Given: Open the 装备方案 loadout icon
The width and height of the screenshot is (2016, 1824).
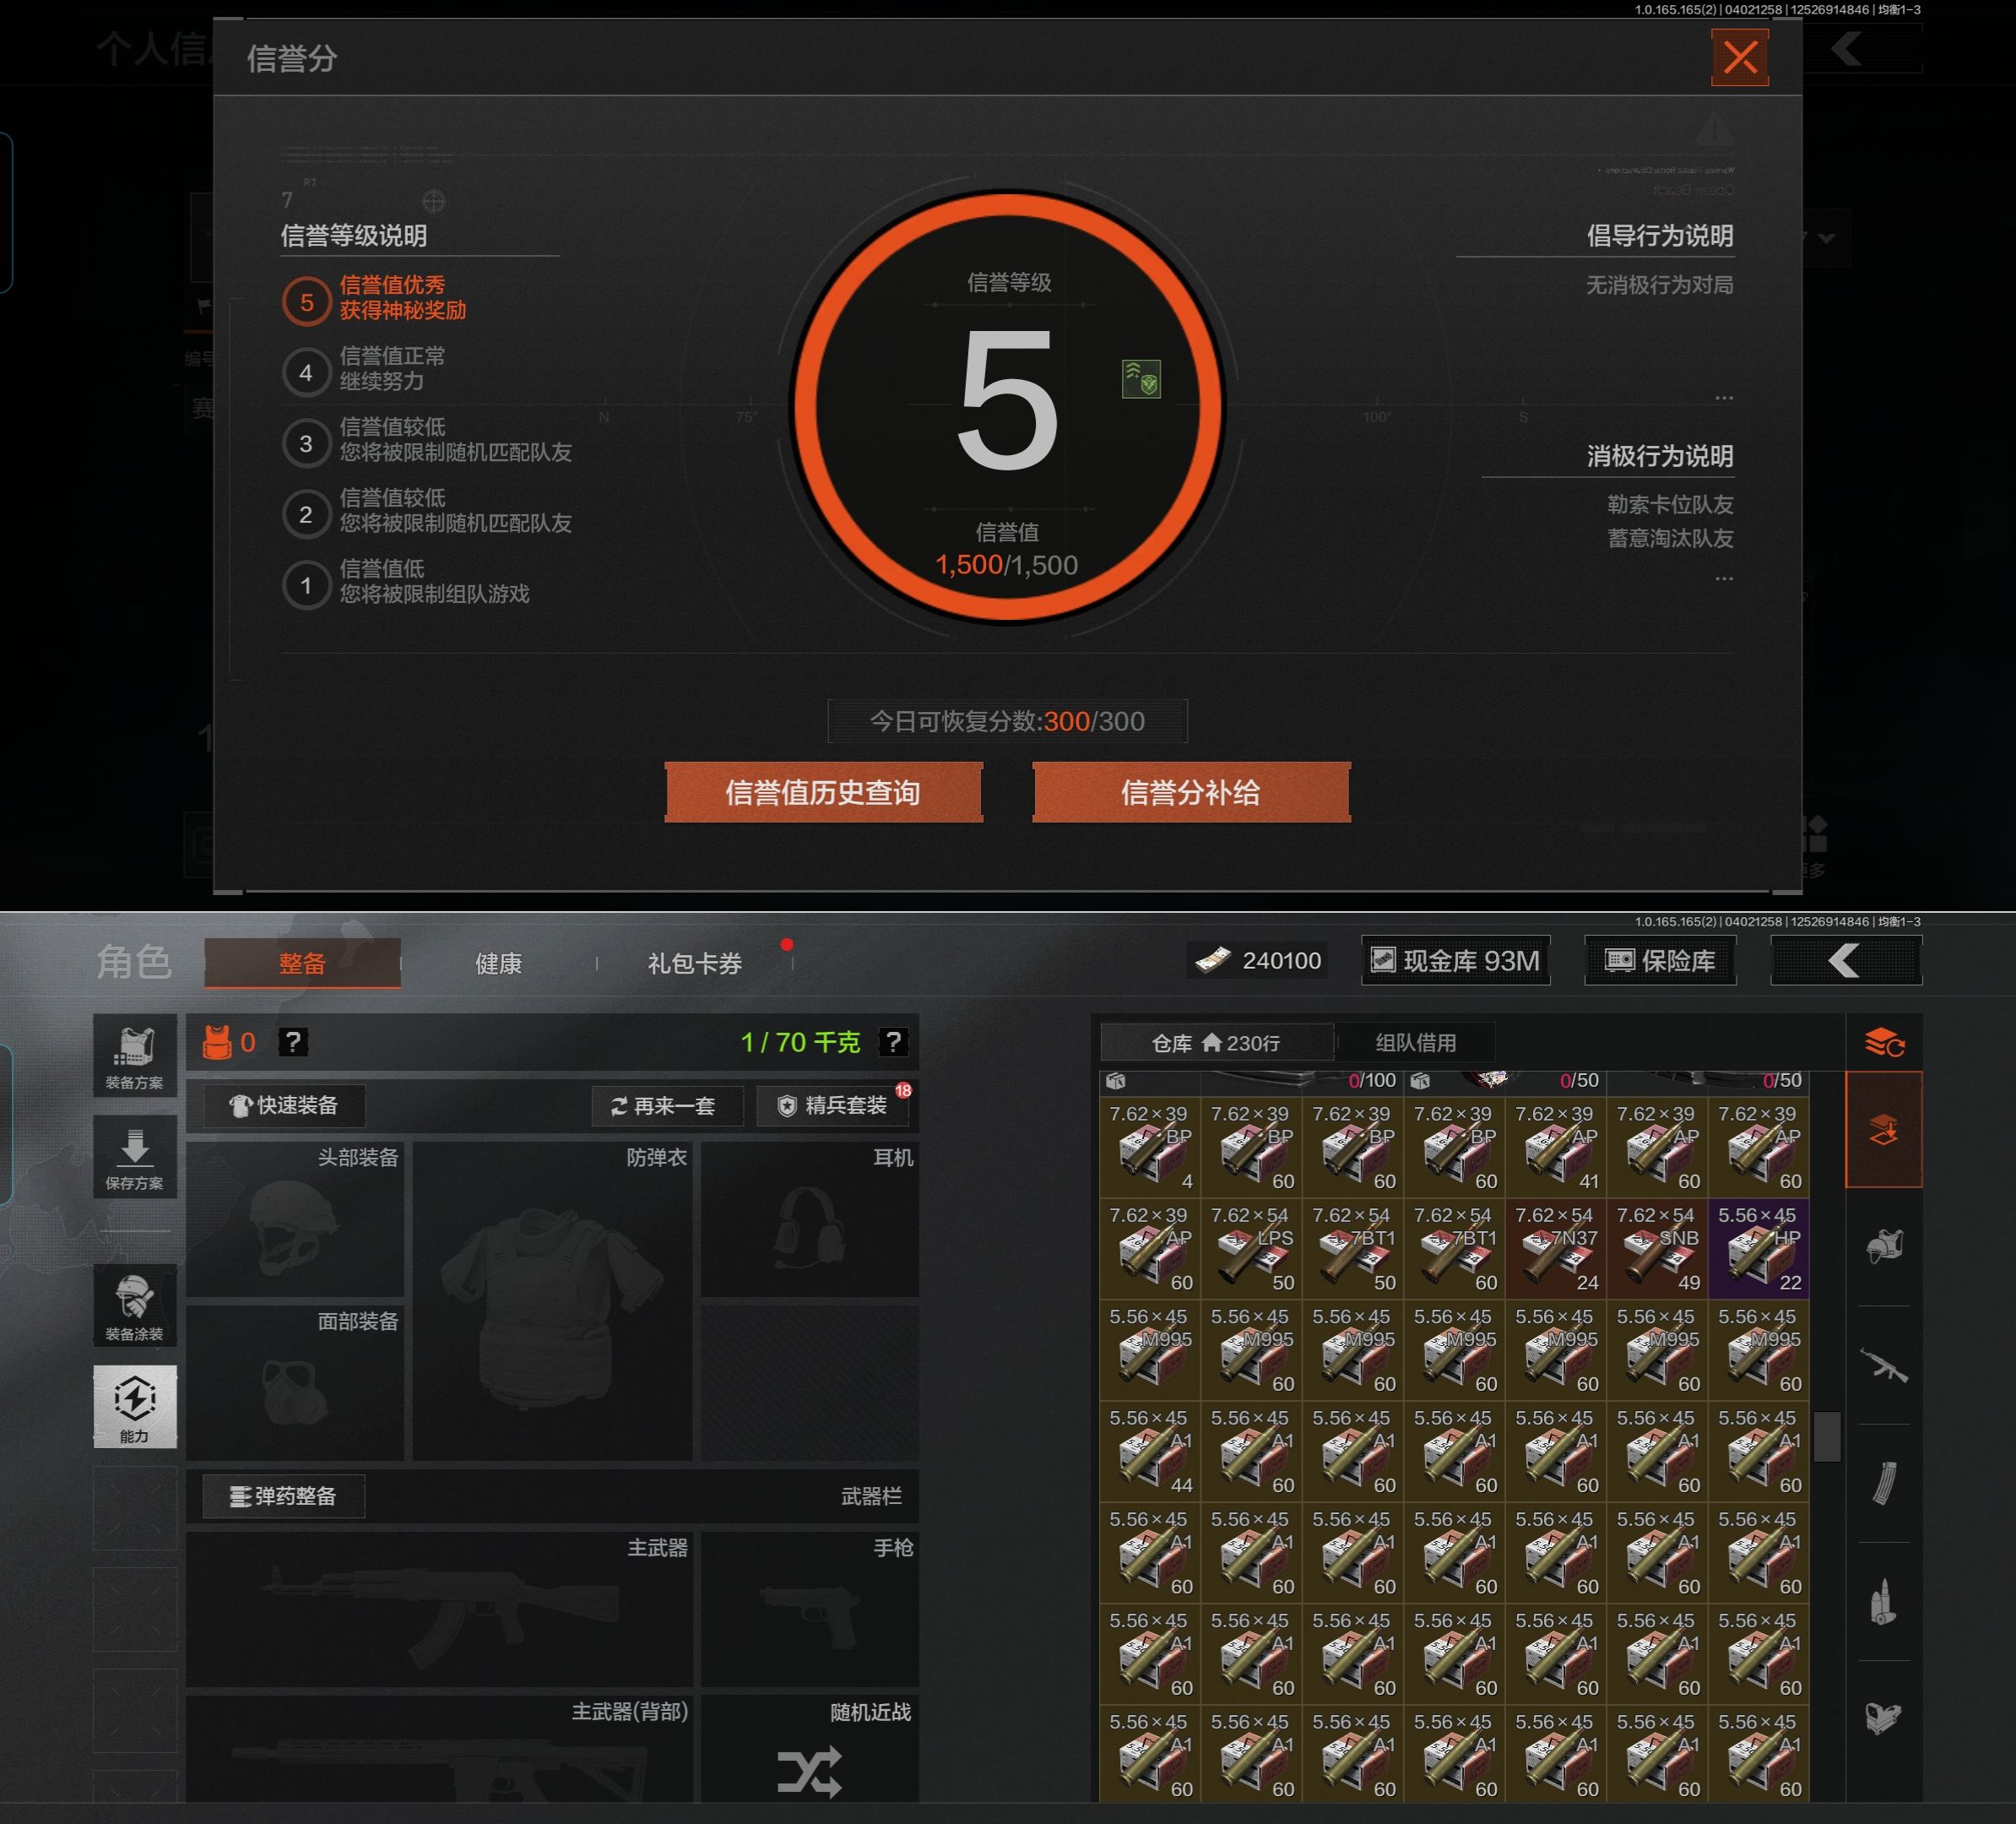Looking at the screenshot, I should tap(135, 1055).
